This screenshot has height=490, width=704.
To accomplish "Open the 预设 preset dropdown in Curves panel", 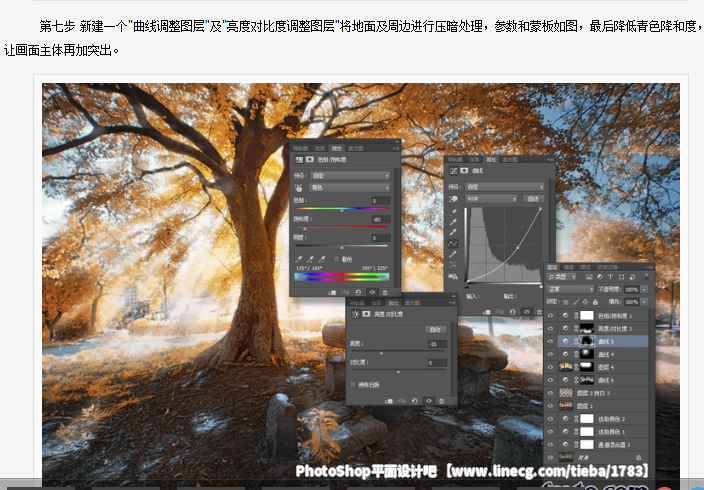I will [x=505, y=187].
